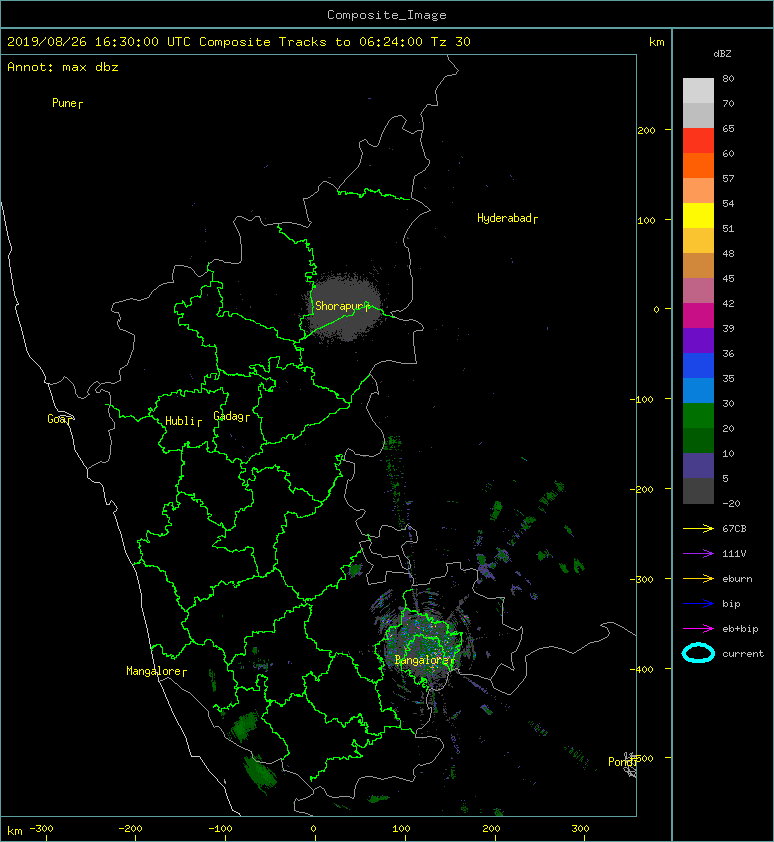Click the magenta eb+bip arrow legend icon
The image size is (774, 842).
[x=698, y=628]
